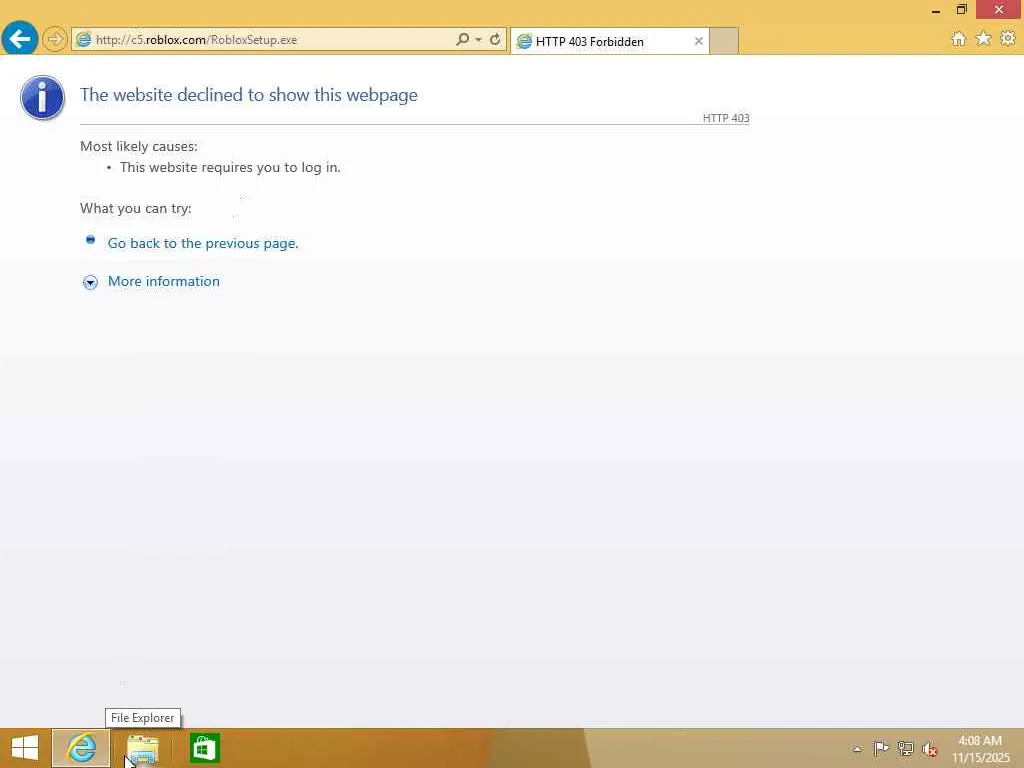Show hidden tray icons arrow
Viewport: 1024px width, 768px height.
point(857,748)
